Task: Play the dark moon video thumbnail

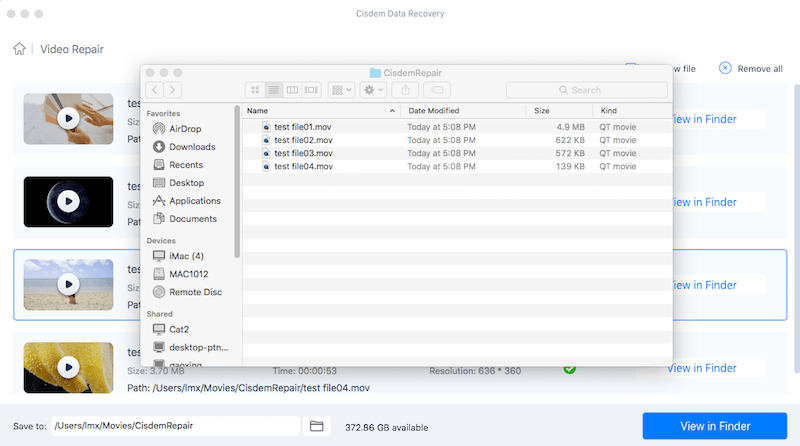Action: tap(68, 202)
